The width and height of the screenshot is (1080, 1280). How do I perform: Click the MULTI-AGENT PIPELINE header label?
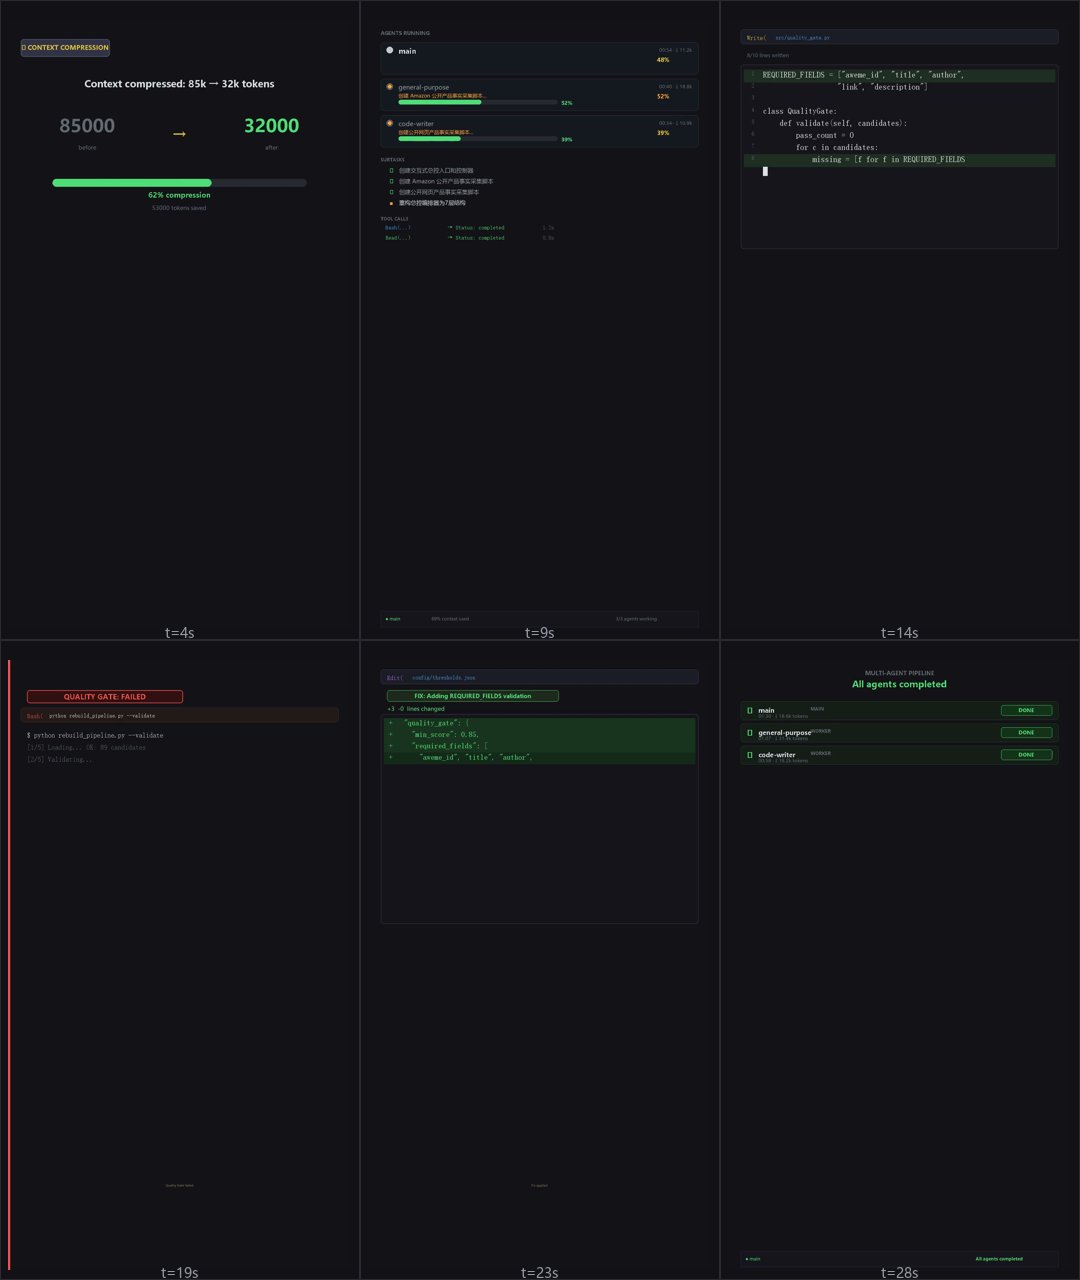tap(899, 673)
